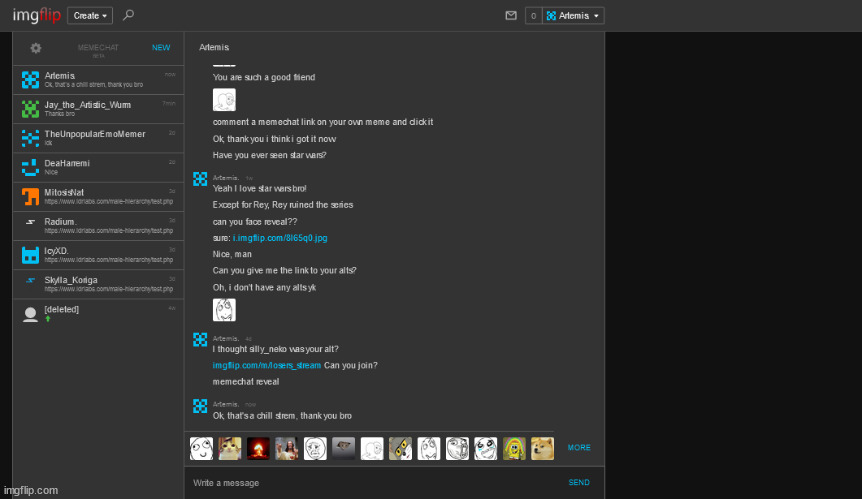Insert the SpongeBob rainbow sticker

click(514, 448)
